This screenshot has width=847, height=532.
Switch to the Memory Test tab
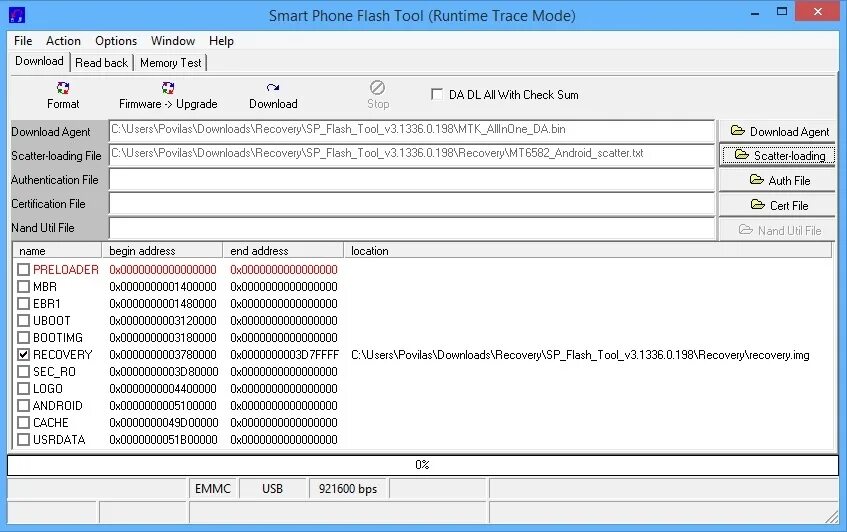[x=171, y=63]
